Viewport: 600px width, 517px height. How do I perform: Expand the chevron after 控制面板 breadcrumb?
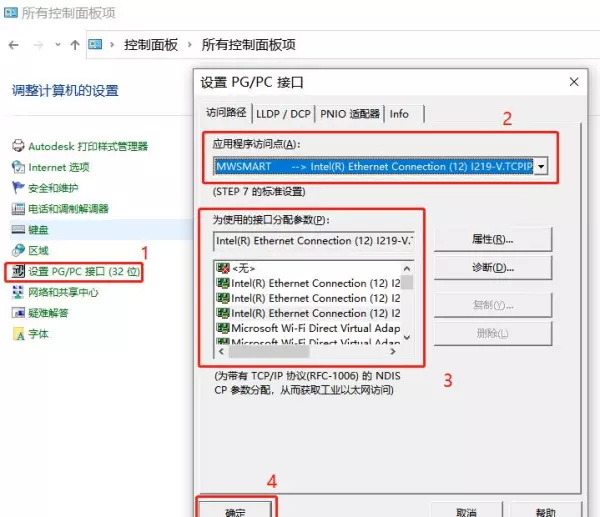[189, 45]
